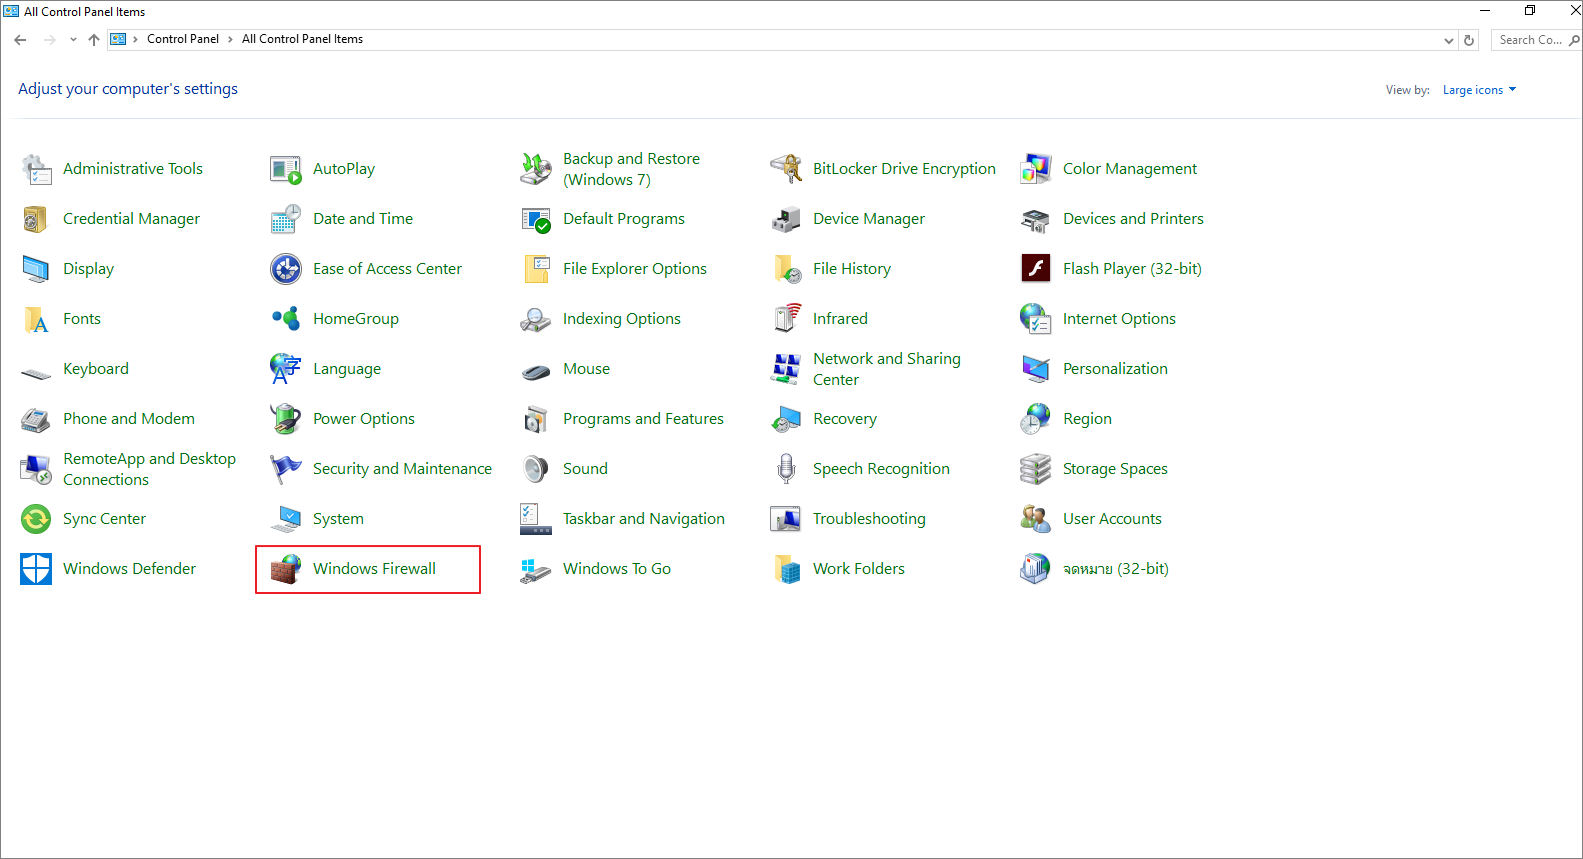Open the Network and Sharing Center icon
The image size is (1583, 859).
[786, 369]
